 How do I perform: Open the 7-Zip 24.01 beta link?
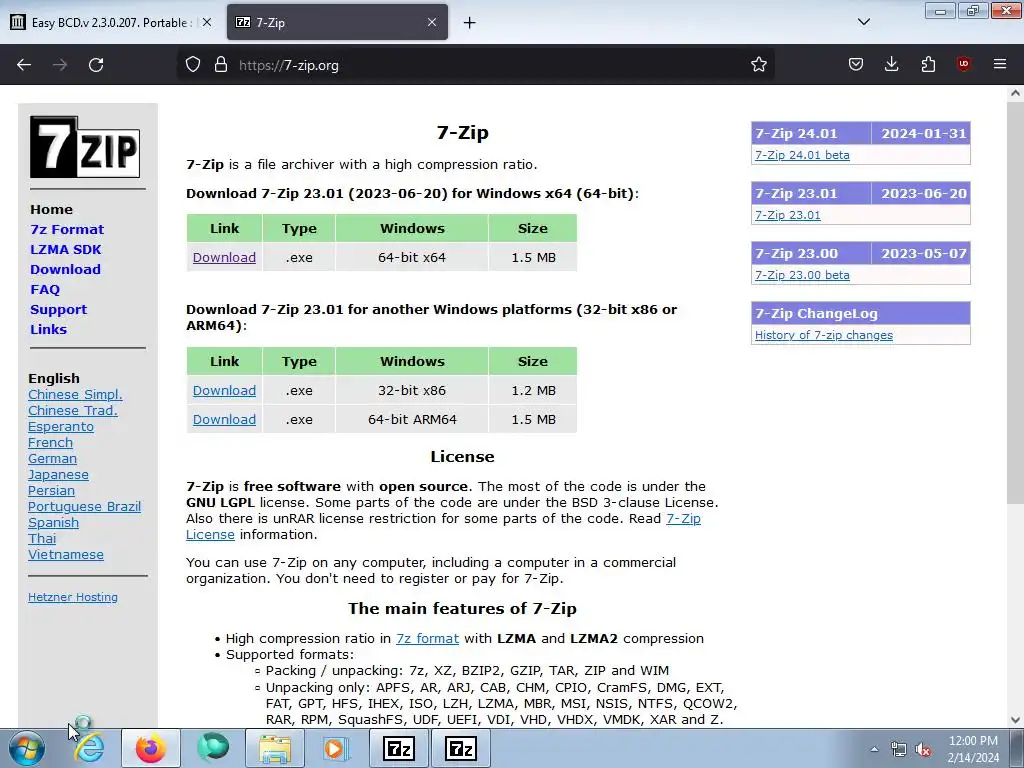pyautogui.click(x=802, y=155)
